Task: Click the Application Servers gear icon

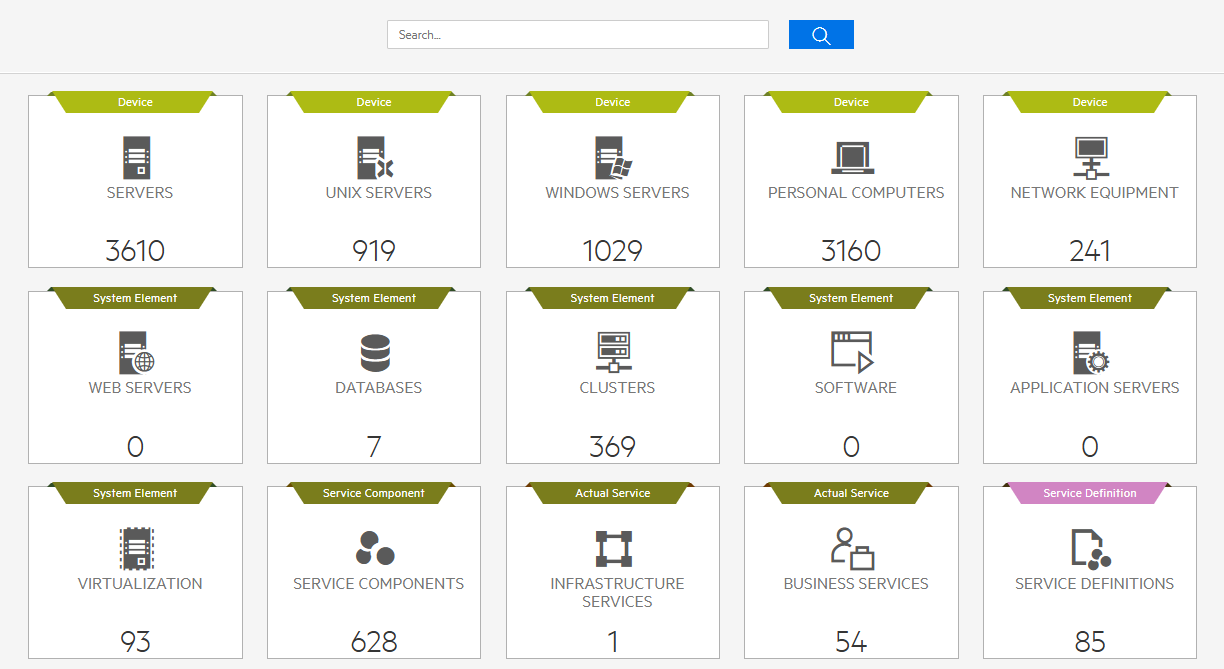Action: click(x=1090, y=353)
